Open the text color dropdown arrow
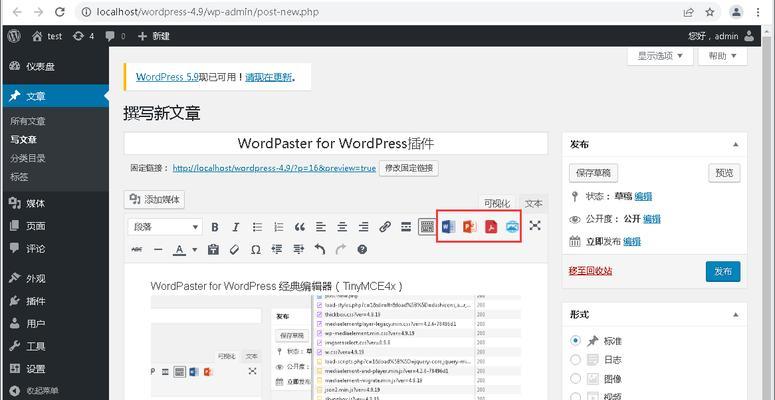Image resolution: width=775 pixels, height=400 pixels. pyautogui.click(x=194, y=250)
